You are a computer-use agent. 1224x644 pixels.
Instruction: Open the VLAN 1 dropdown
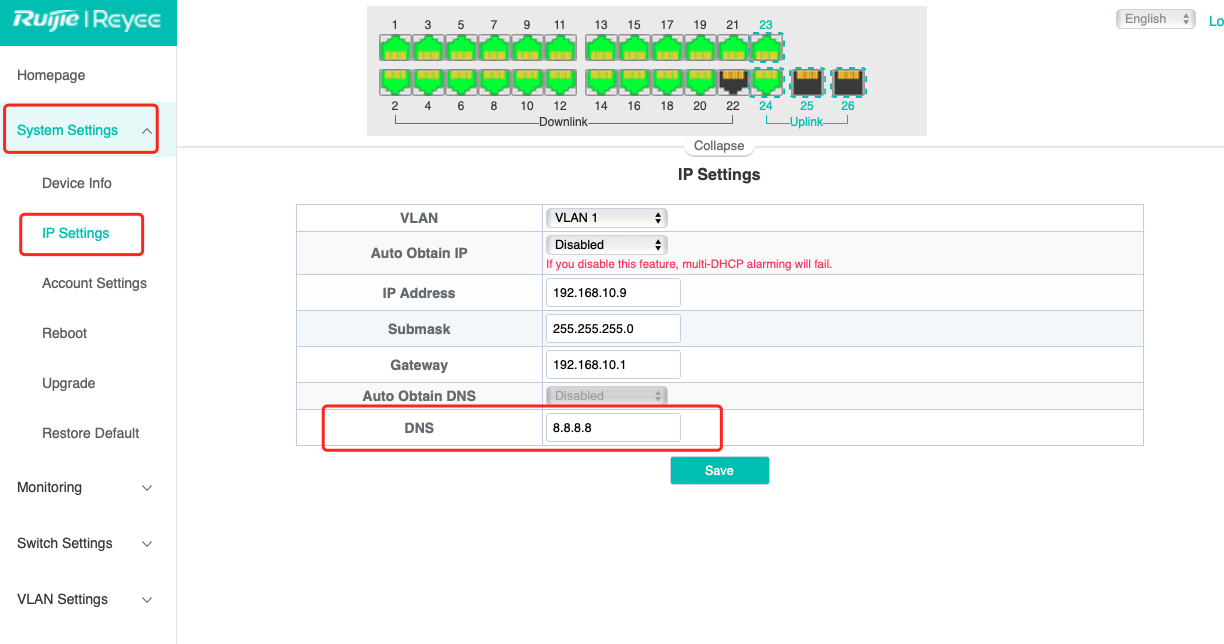(606, 218)
